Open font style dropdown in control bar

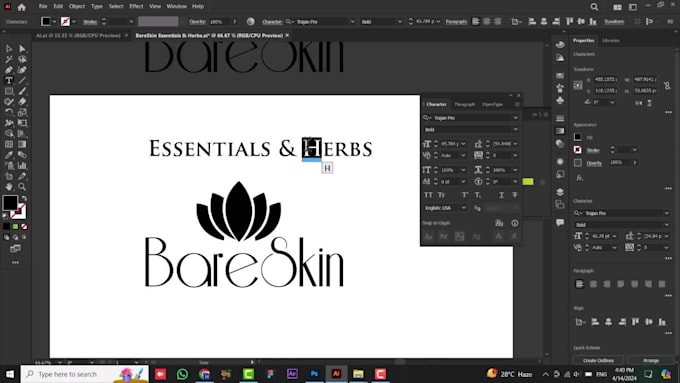point(399,21)
